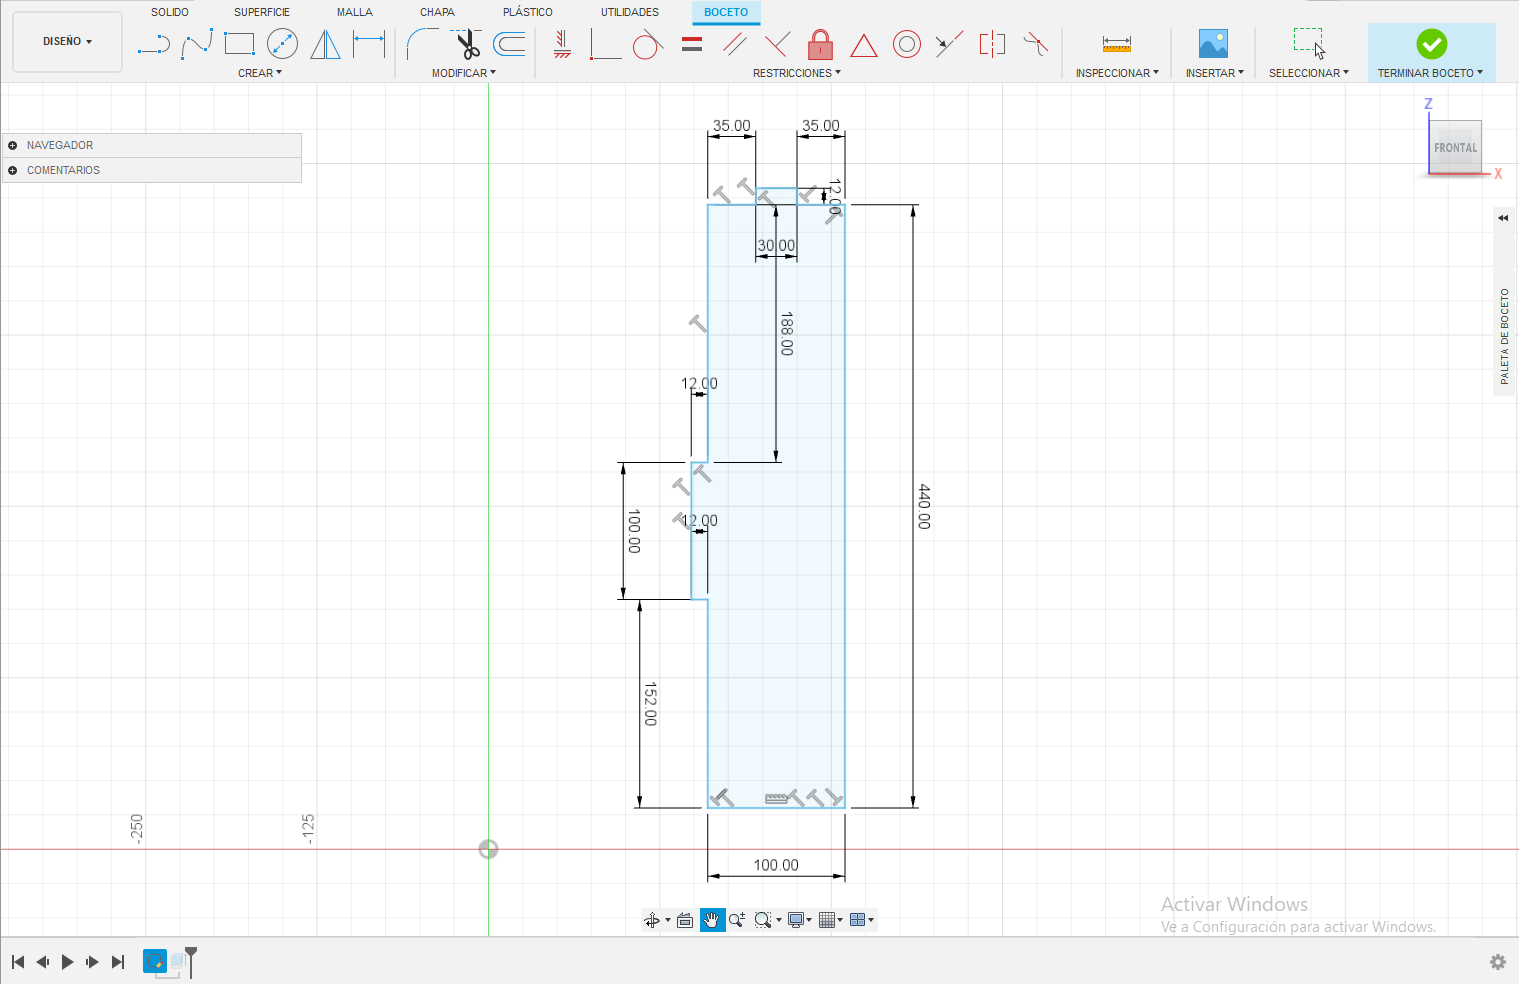
Task: Open the Orbit type dropdown arrow
Action: (668, 920)
